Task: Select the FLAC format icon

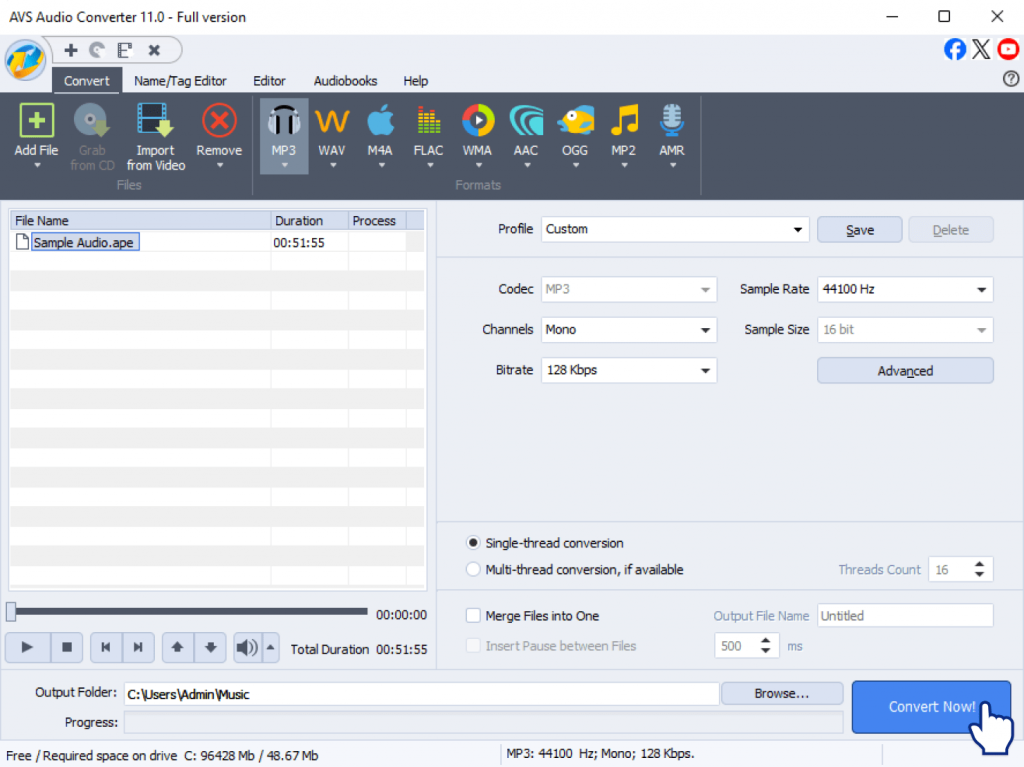Action: tap(428, 121)
